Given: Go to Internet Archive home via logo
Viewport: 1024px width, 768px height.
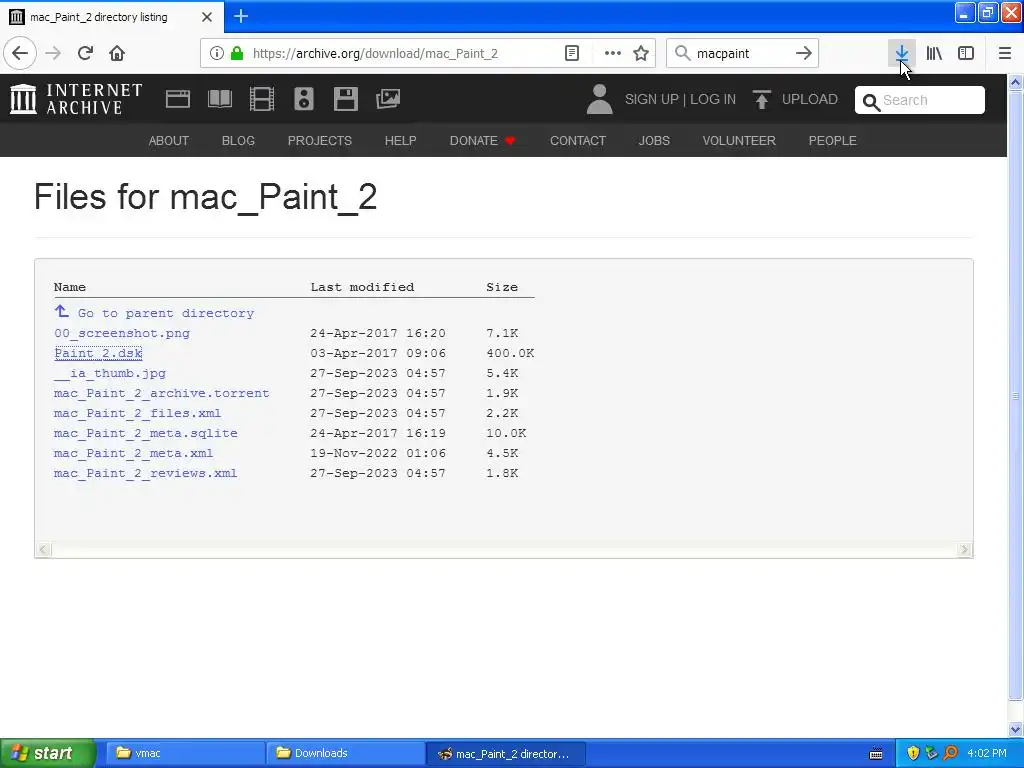Looking at the screenshot, I should [x=76, y=99].
